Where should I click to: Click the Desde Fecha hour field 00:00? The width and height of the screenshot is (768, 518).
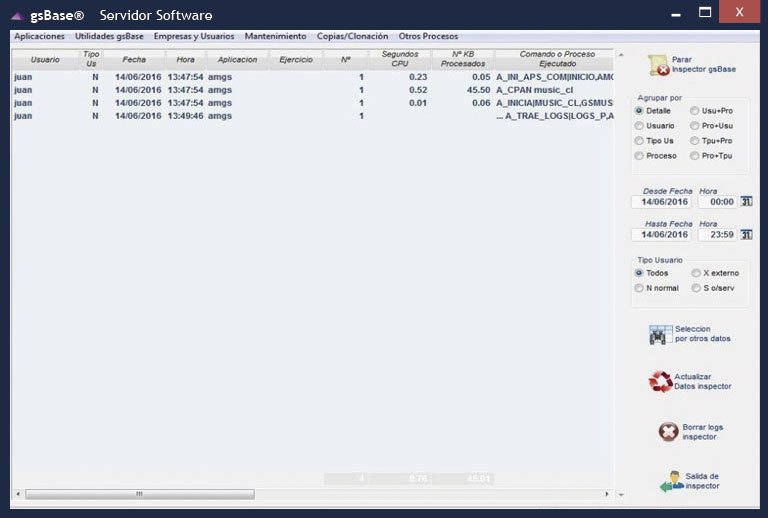(x=718, y=202)
